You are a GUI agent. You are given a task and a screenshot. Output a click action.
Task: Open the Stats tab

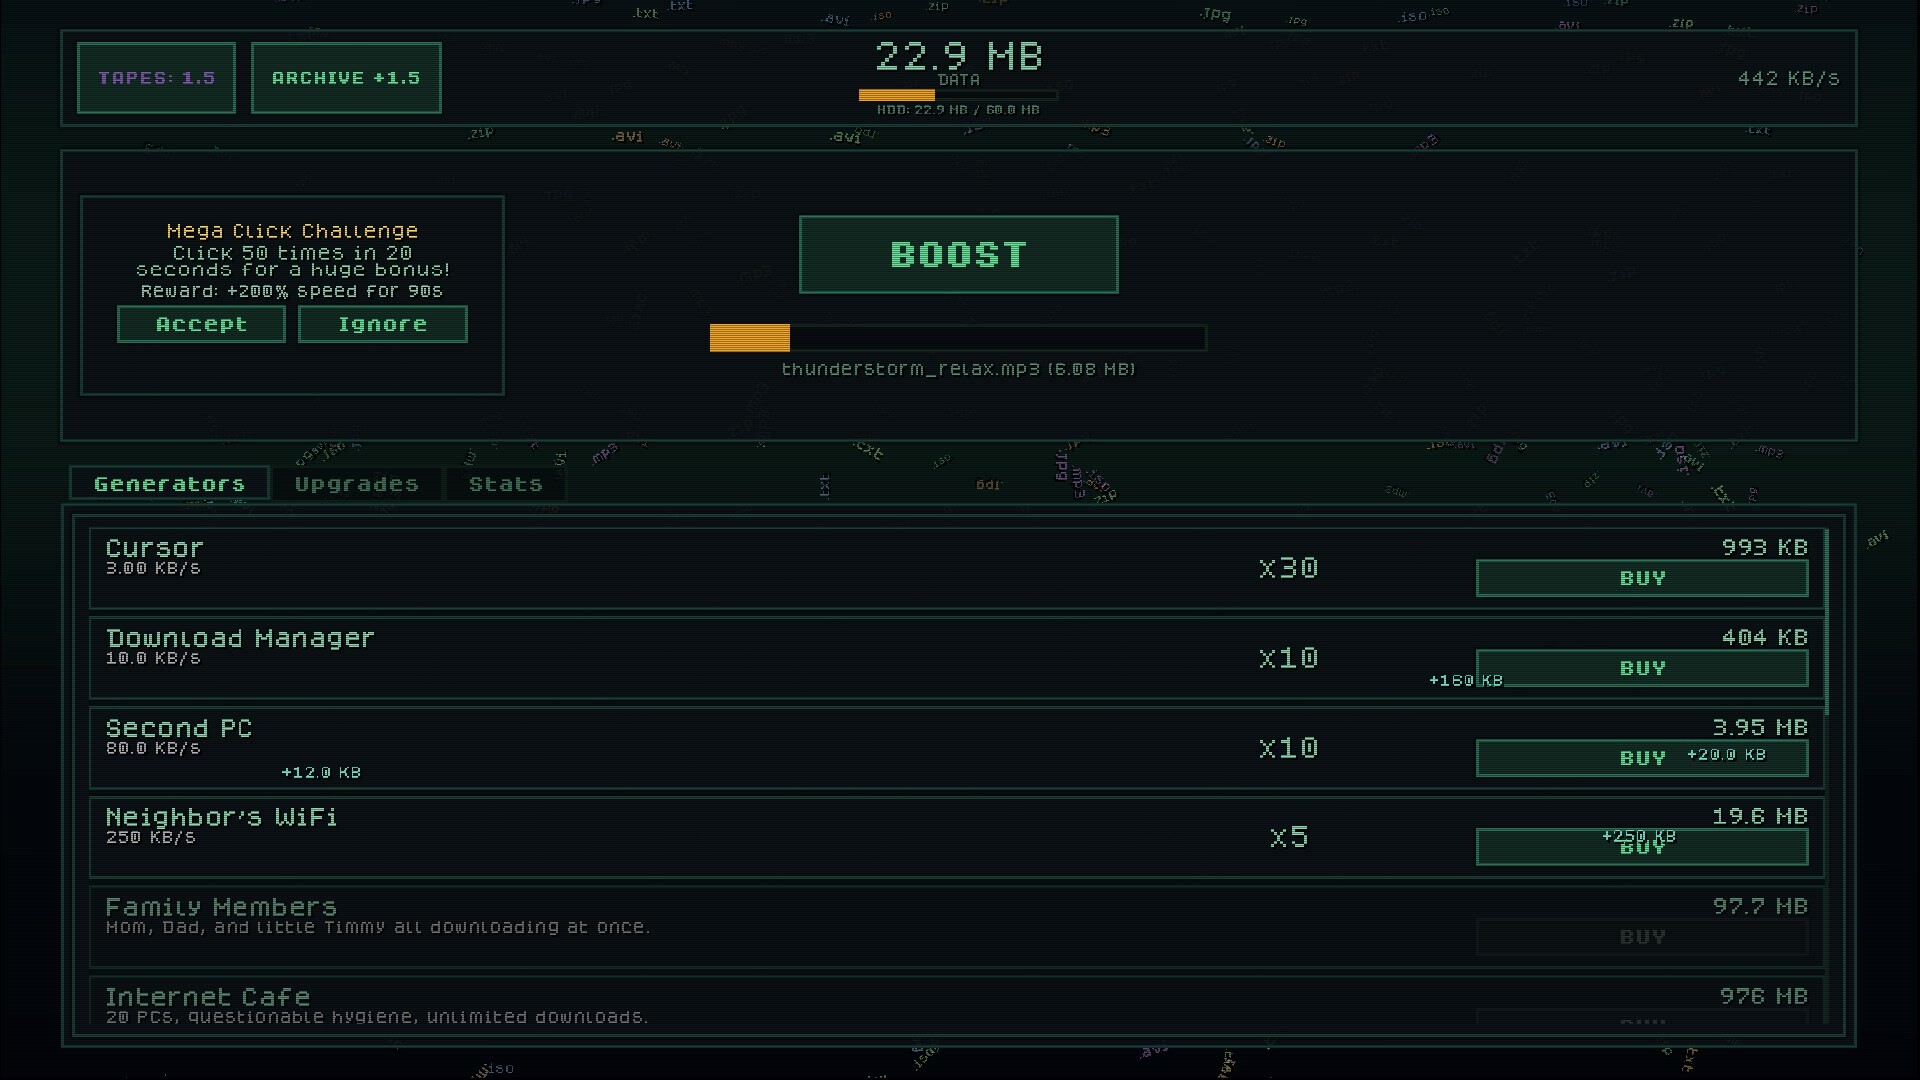pyautogui.click(x=504, y=483)
